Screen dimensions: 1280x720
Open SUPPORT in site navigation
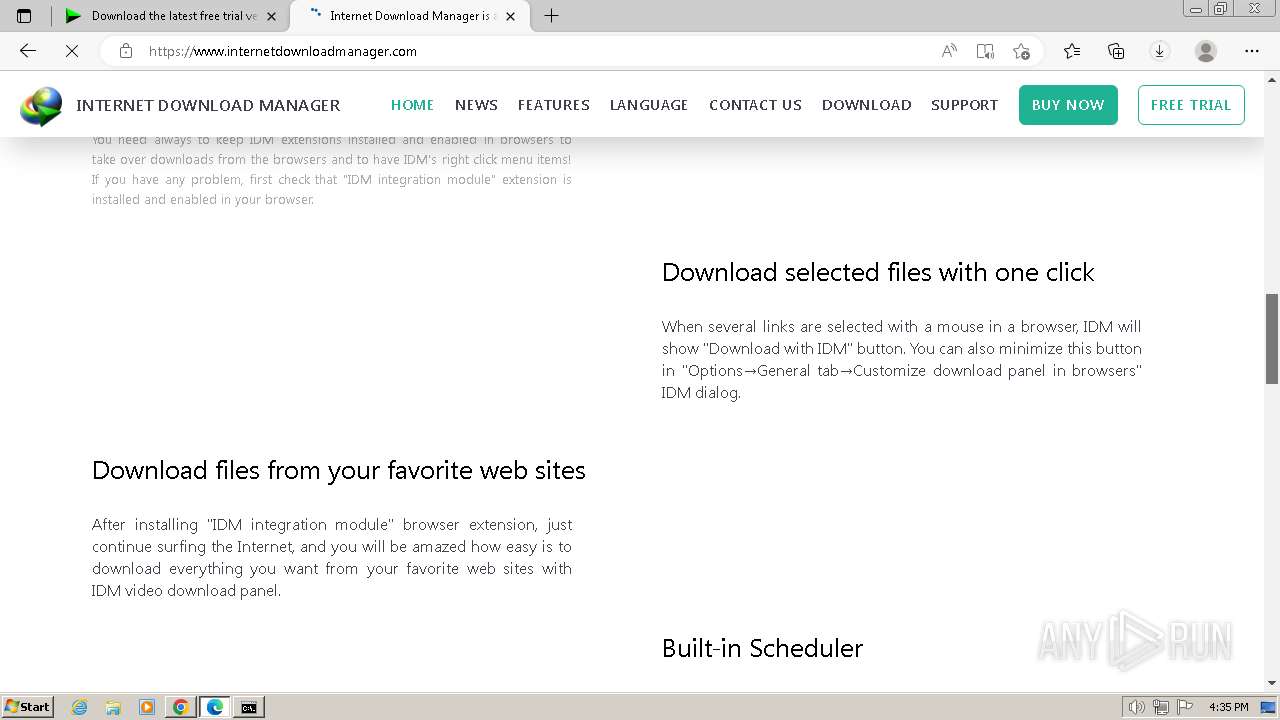964,105
